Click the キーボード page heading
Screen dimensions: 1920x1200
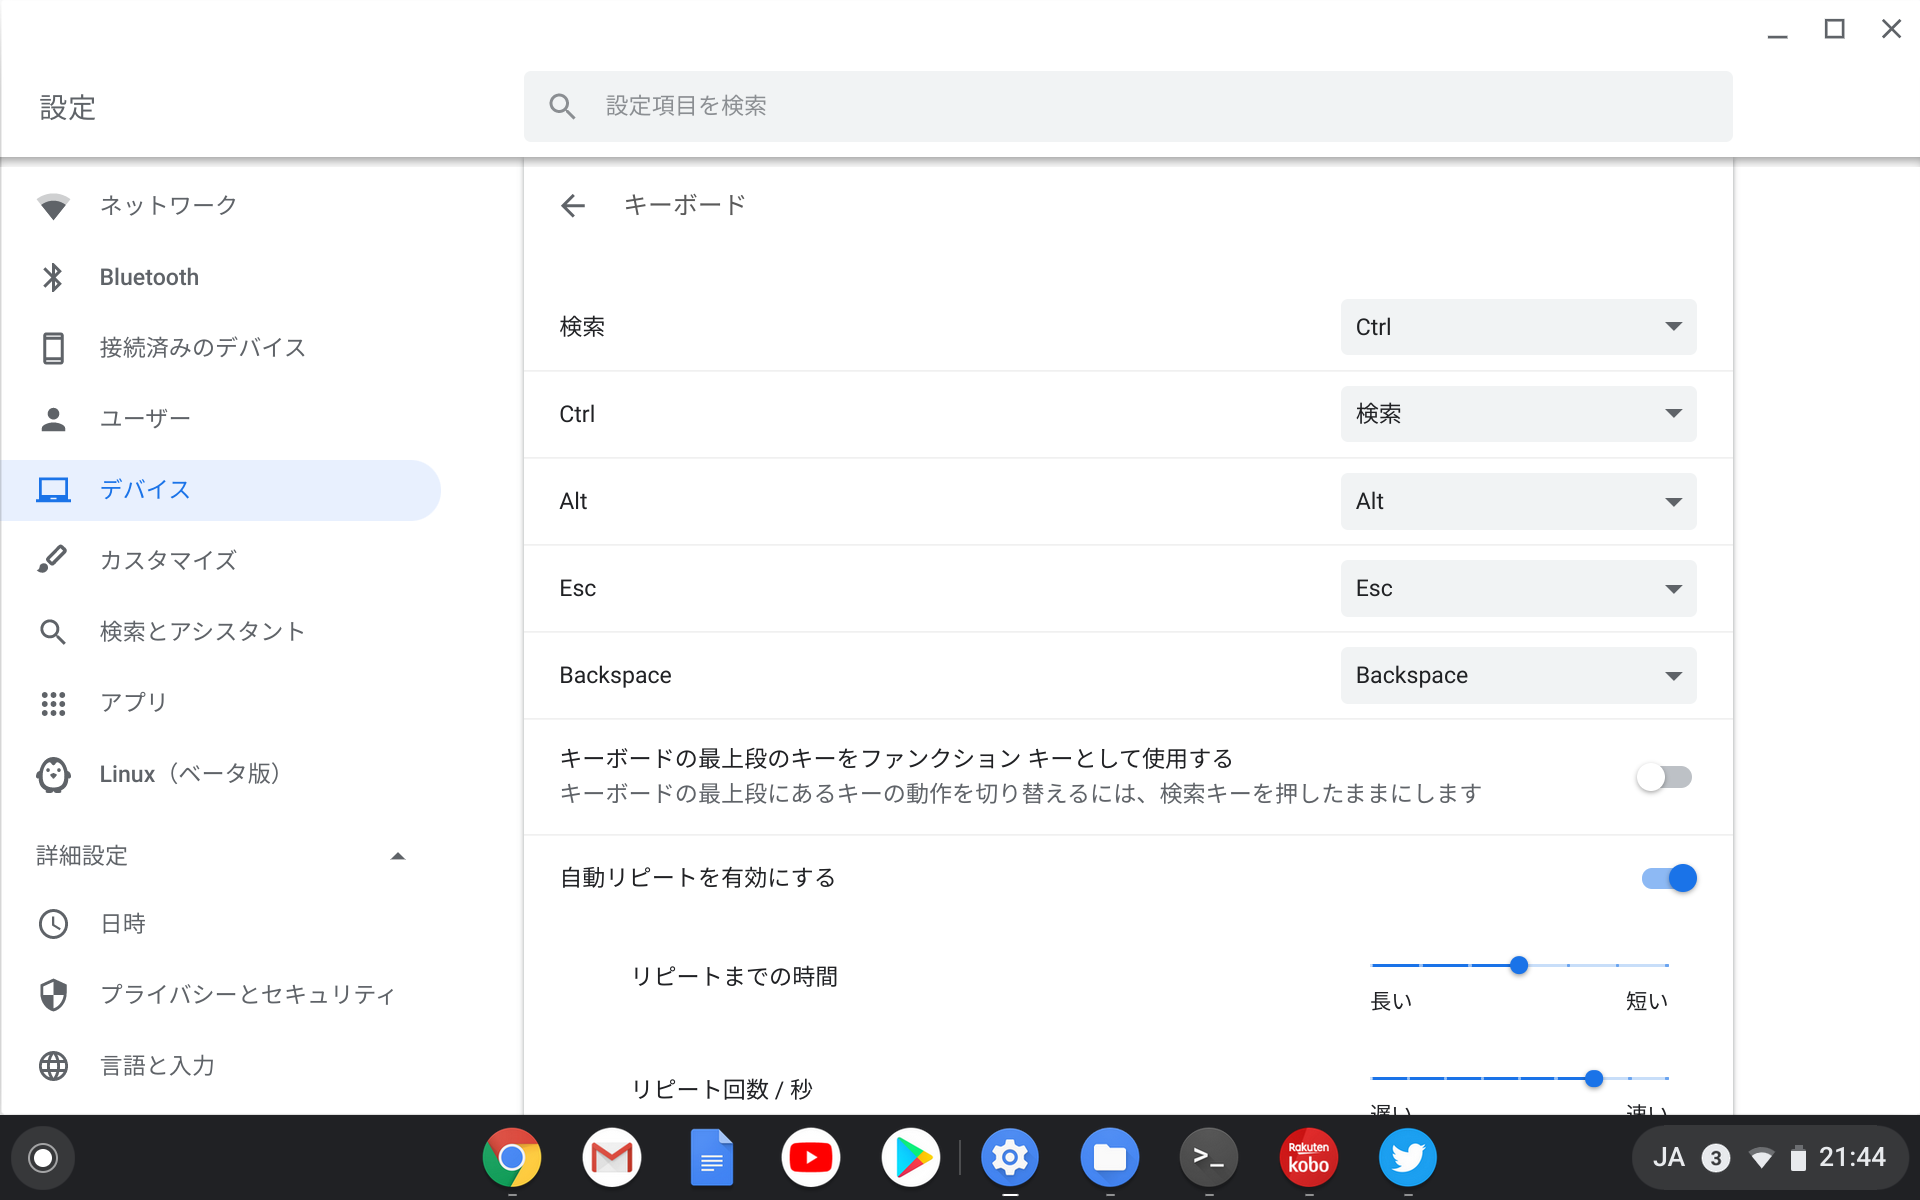coord(685,205)
